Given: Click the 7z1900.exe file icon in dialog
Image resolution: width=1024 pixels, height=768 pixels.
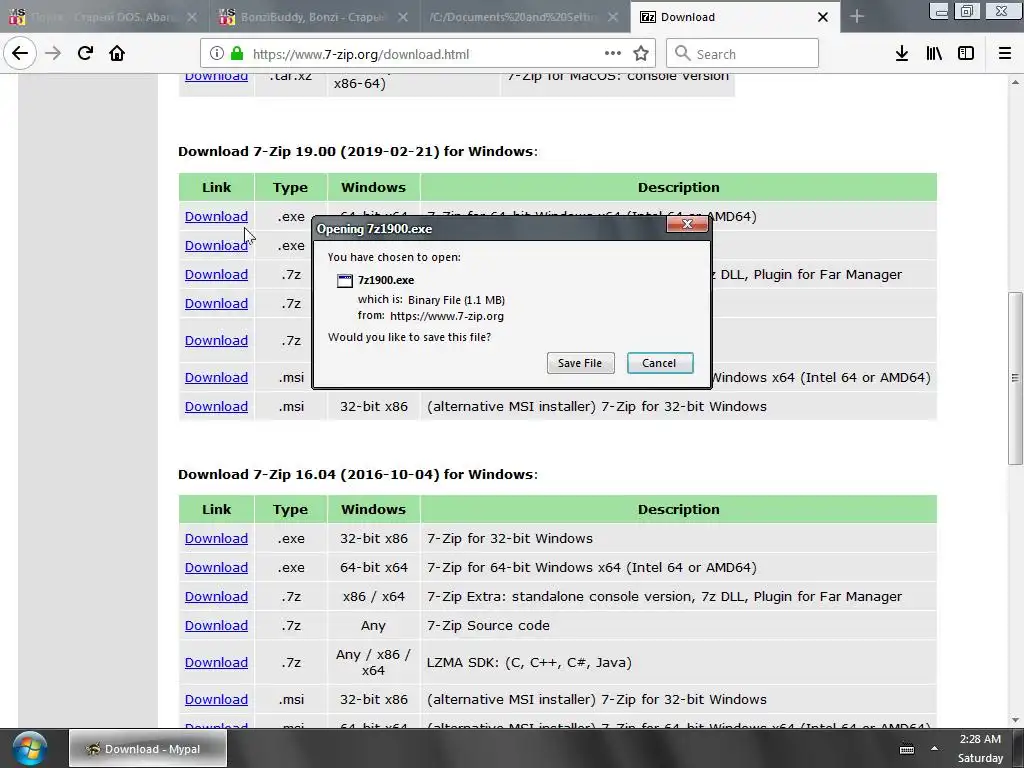Looking at the screenshot, I should (x=344, y=281).
